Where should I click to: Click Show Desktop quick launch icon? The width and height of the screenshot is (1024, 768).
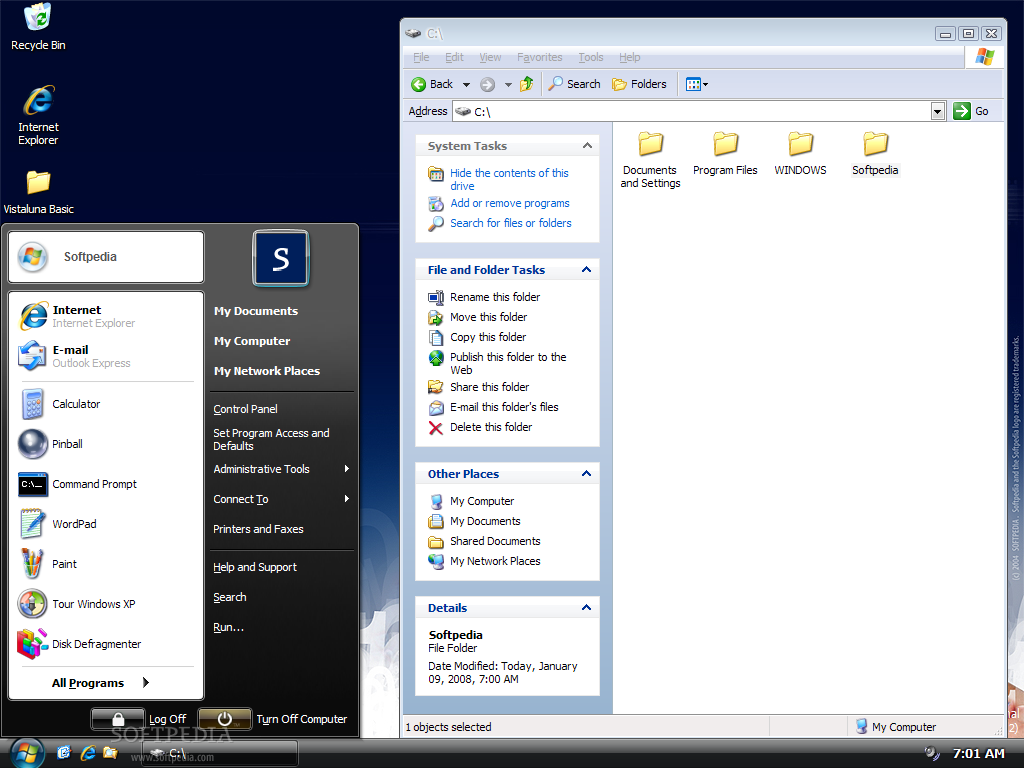point(63,753)
